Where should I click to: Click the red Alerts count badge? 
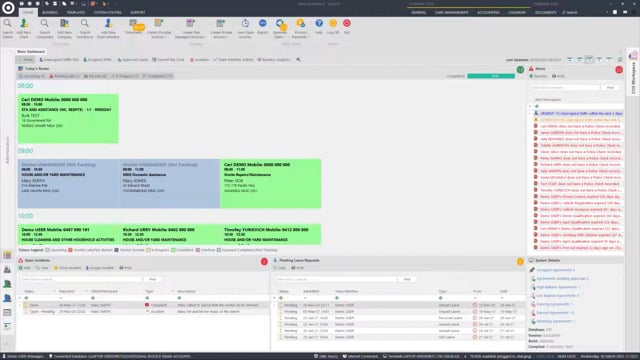(619, 69)
